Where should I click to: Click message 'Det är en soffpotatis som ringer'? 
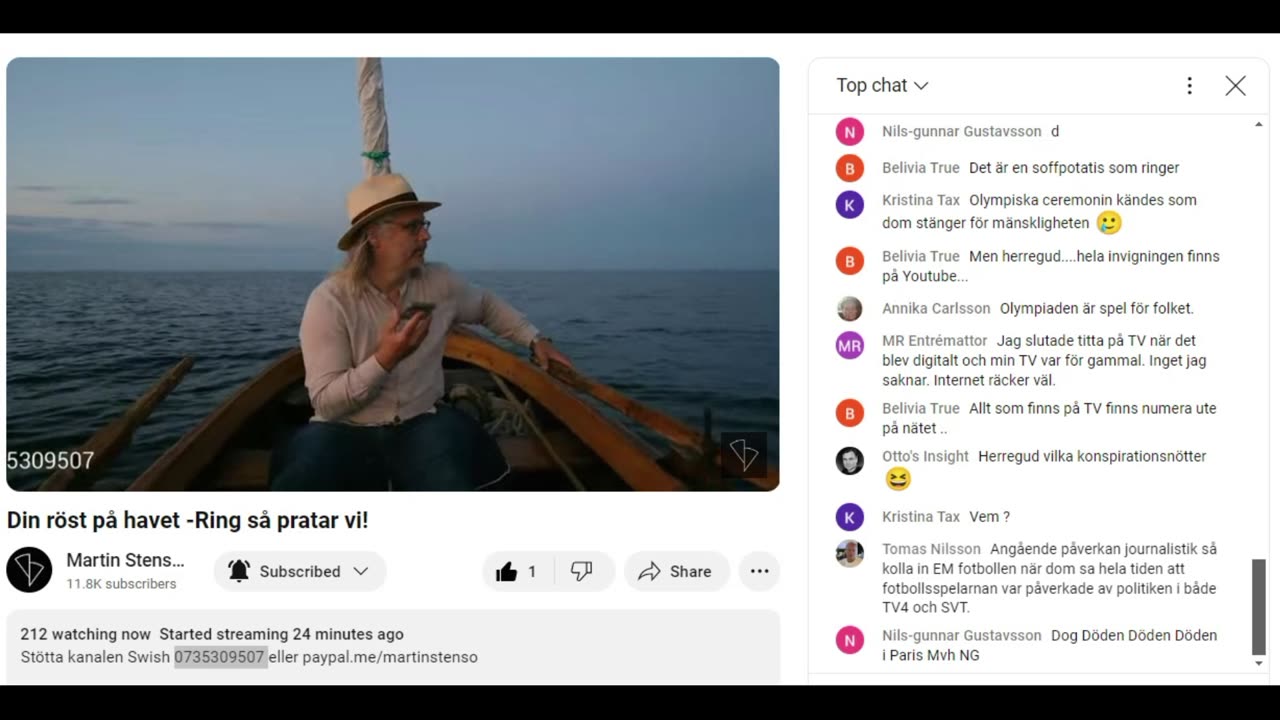click(1074, 168)
